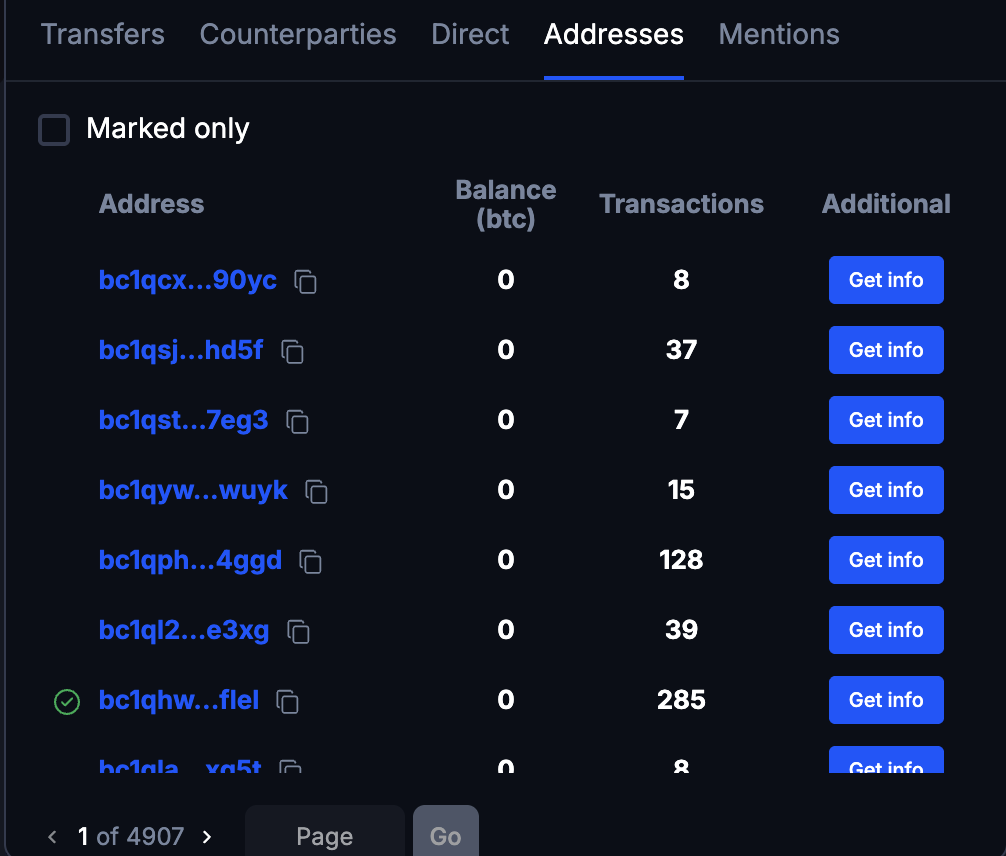Viewport: 1006px width, 856px height.
Task: Open the bc1qcx...90yc address link
Action: (x=187, y=281)
